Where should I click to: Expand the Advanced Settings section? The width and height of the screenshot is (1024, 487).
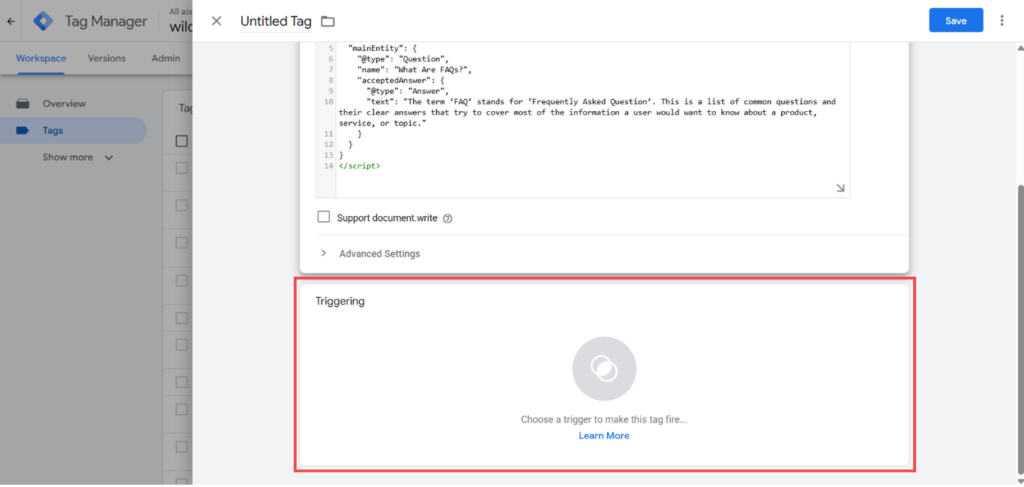pyautogui.click(x=370, y=254)
